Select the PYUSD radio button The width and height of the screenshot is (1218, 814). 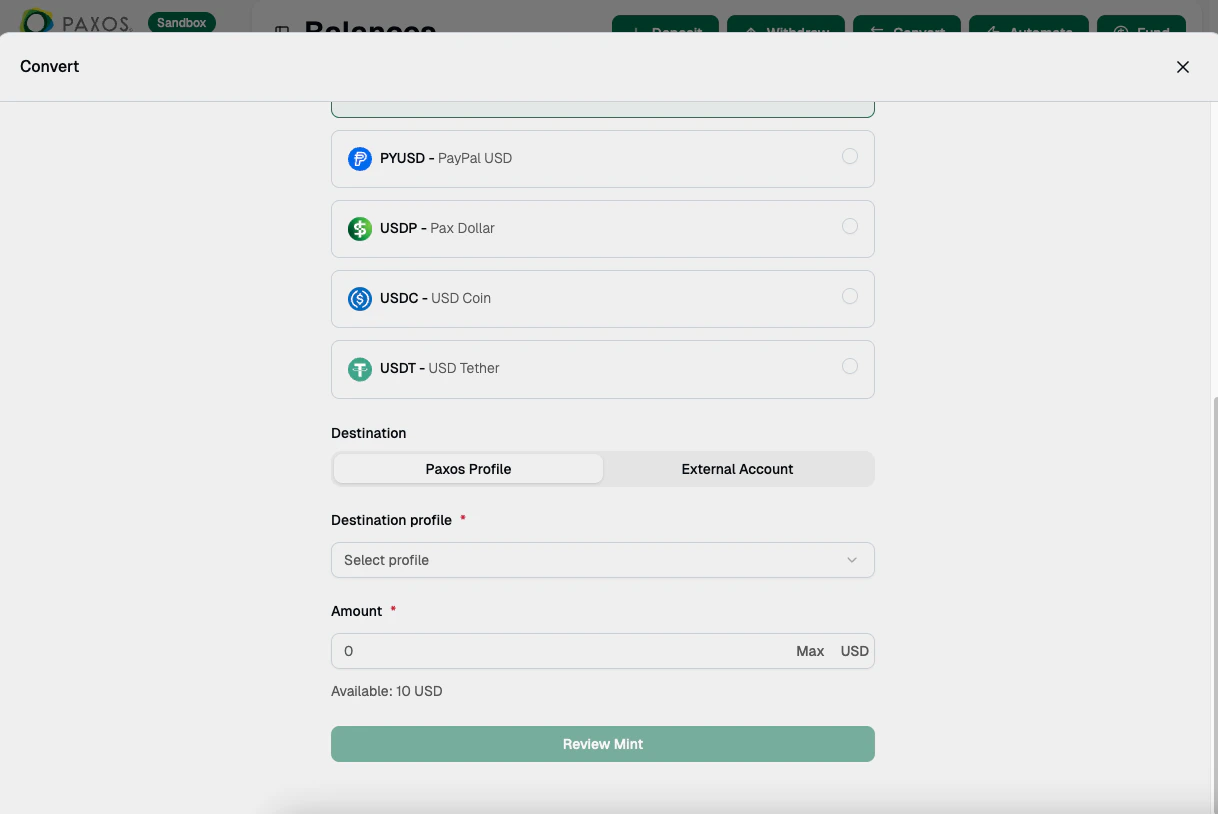click(850, 156)
